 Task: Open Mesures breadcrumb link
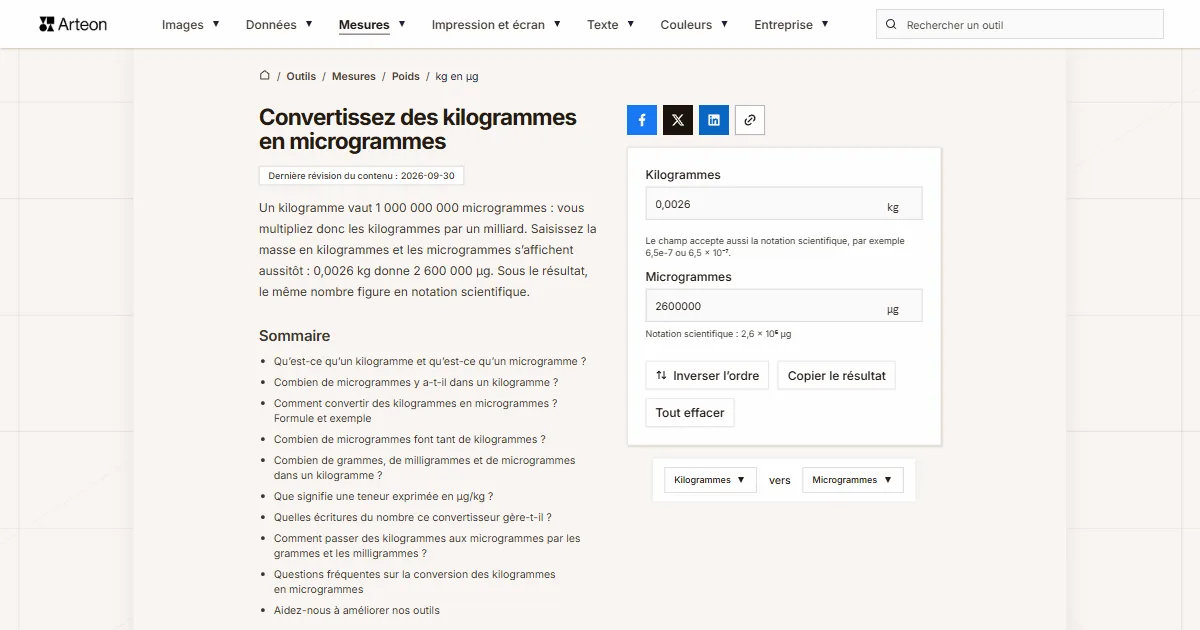click(354, 76)
